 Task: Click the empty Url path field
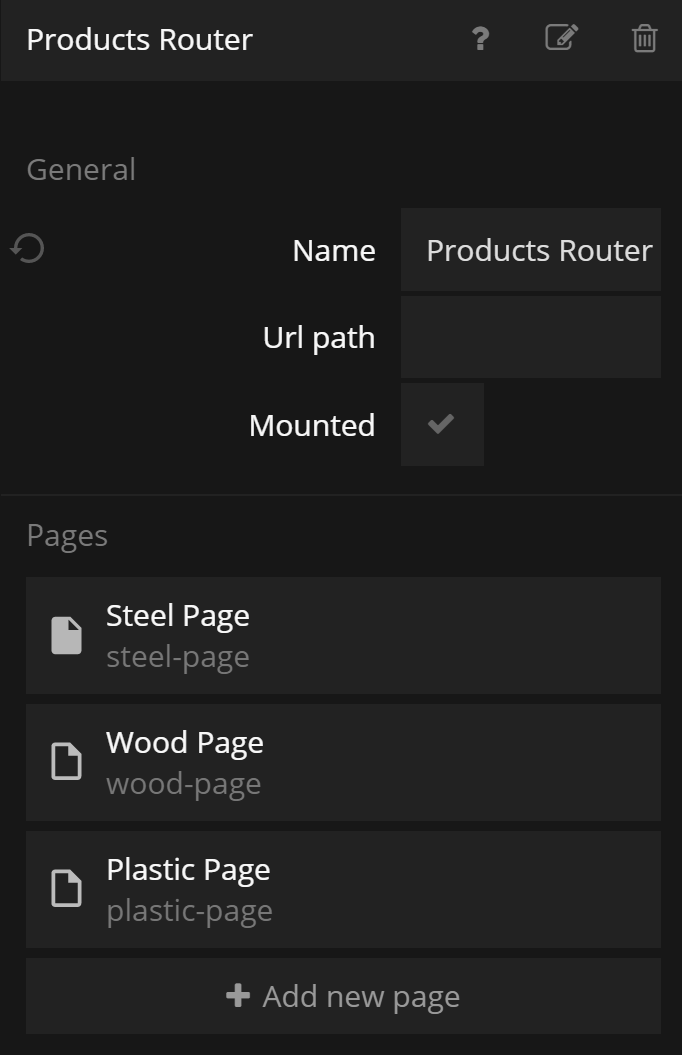click(x=531, y=337)
